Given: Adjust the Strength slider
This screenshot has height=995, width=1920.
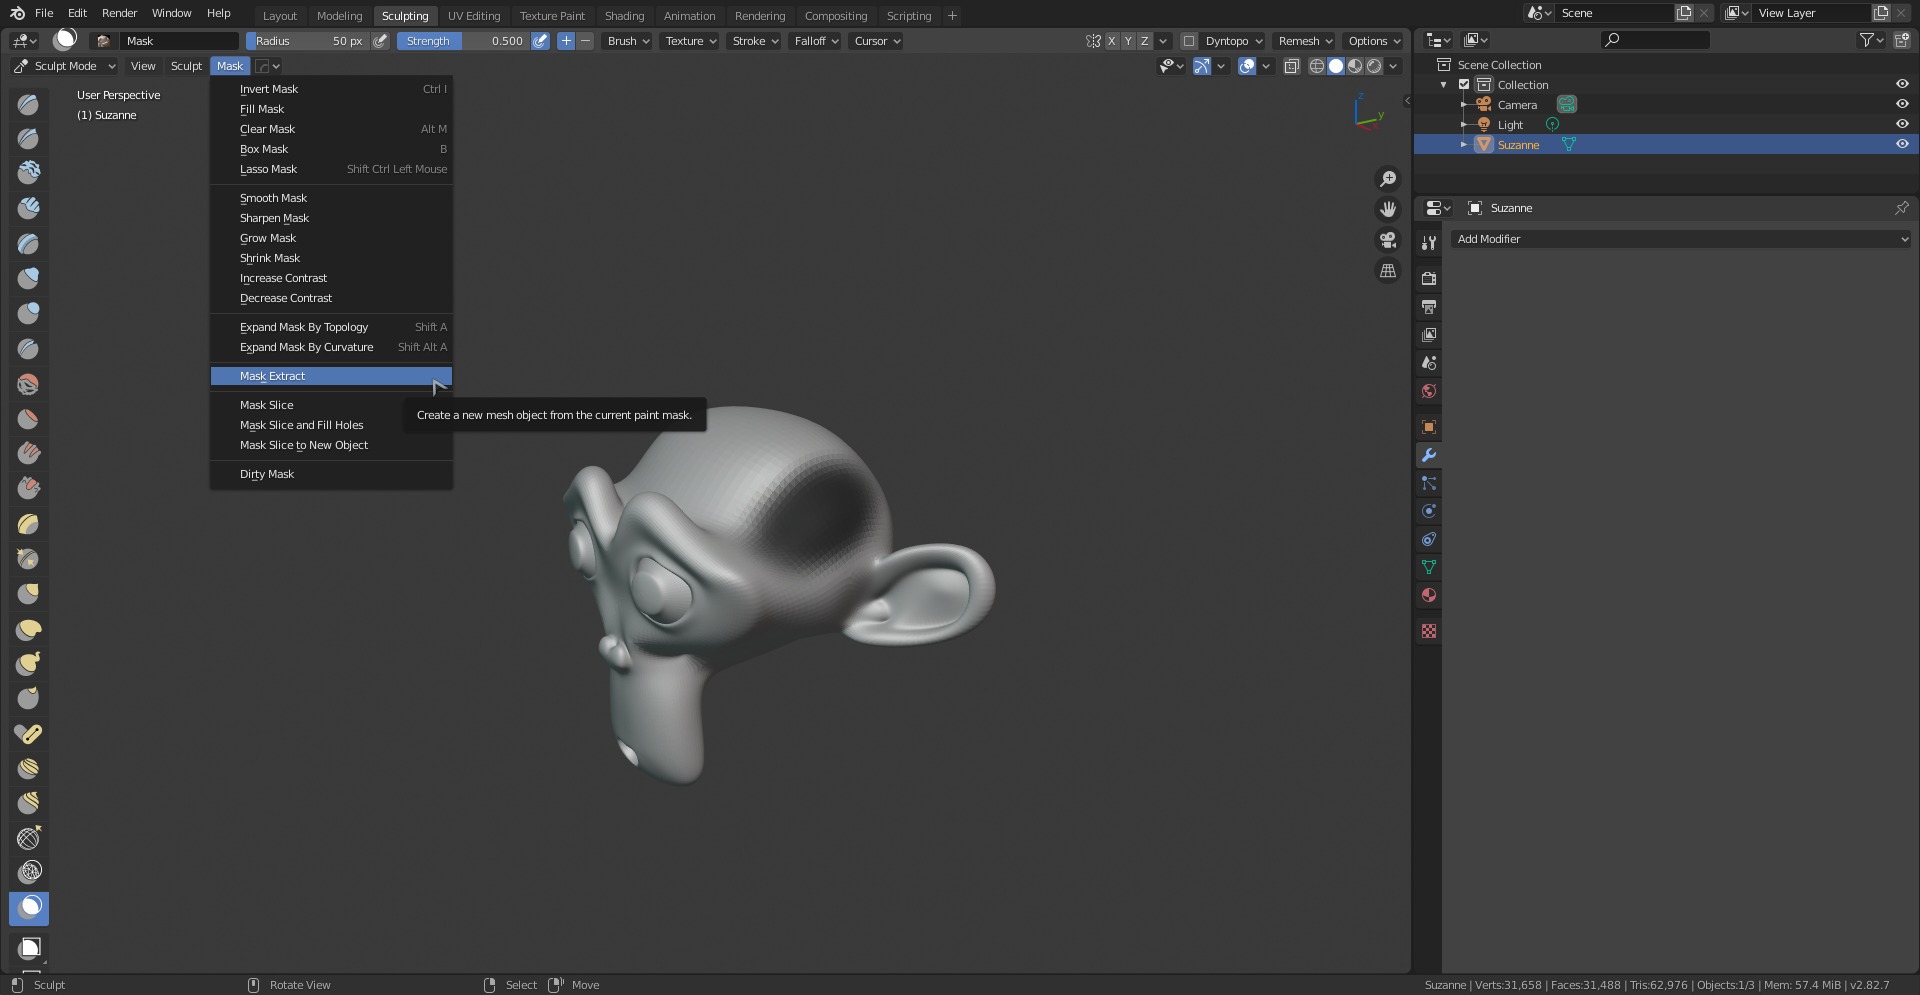Looking at the screenshot, I should pos(464,41).
